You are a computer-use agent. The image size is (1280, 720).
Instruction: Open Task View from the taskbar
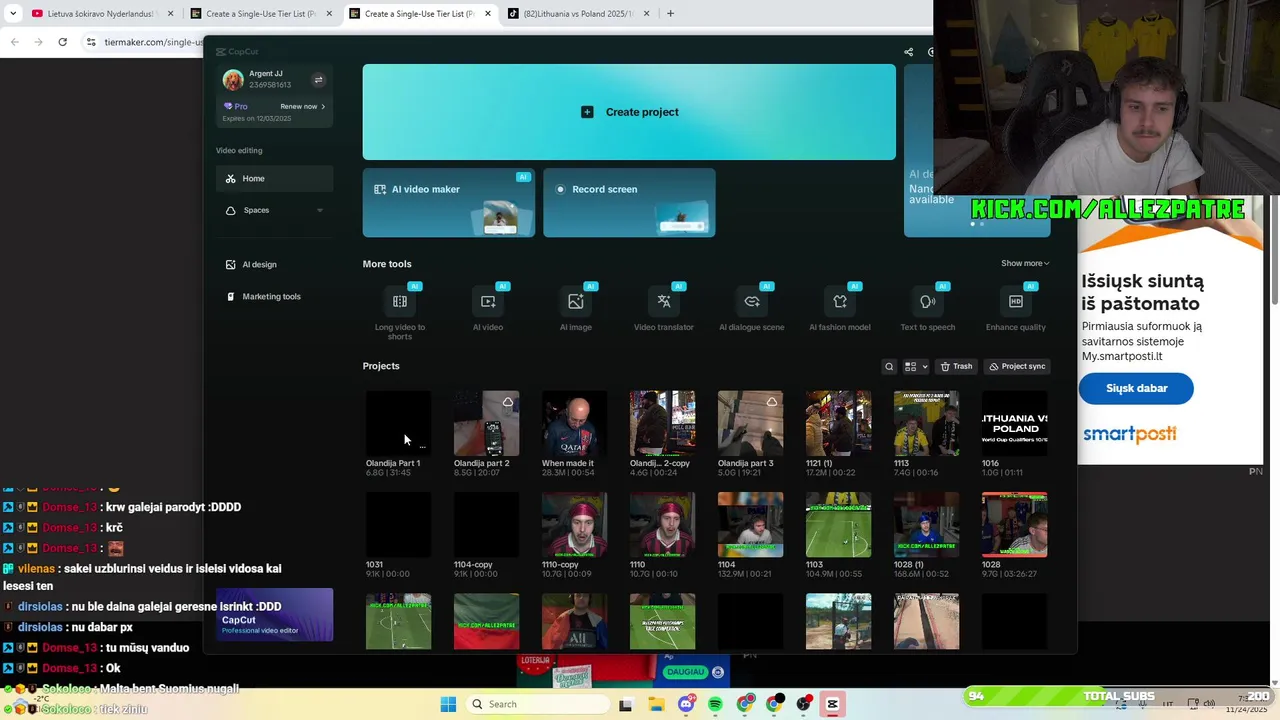[x=626, y=704]
